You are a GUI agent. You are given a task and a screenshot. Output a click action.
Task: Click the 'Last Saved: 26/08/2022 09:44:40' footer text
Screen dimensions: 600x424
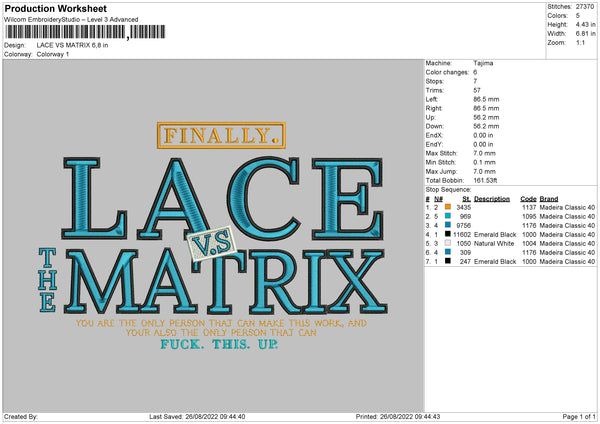[x=197, y=416]
